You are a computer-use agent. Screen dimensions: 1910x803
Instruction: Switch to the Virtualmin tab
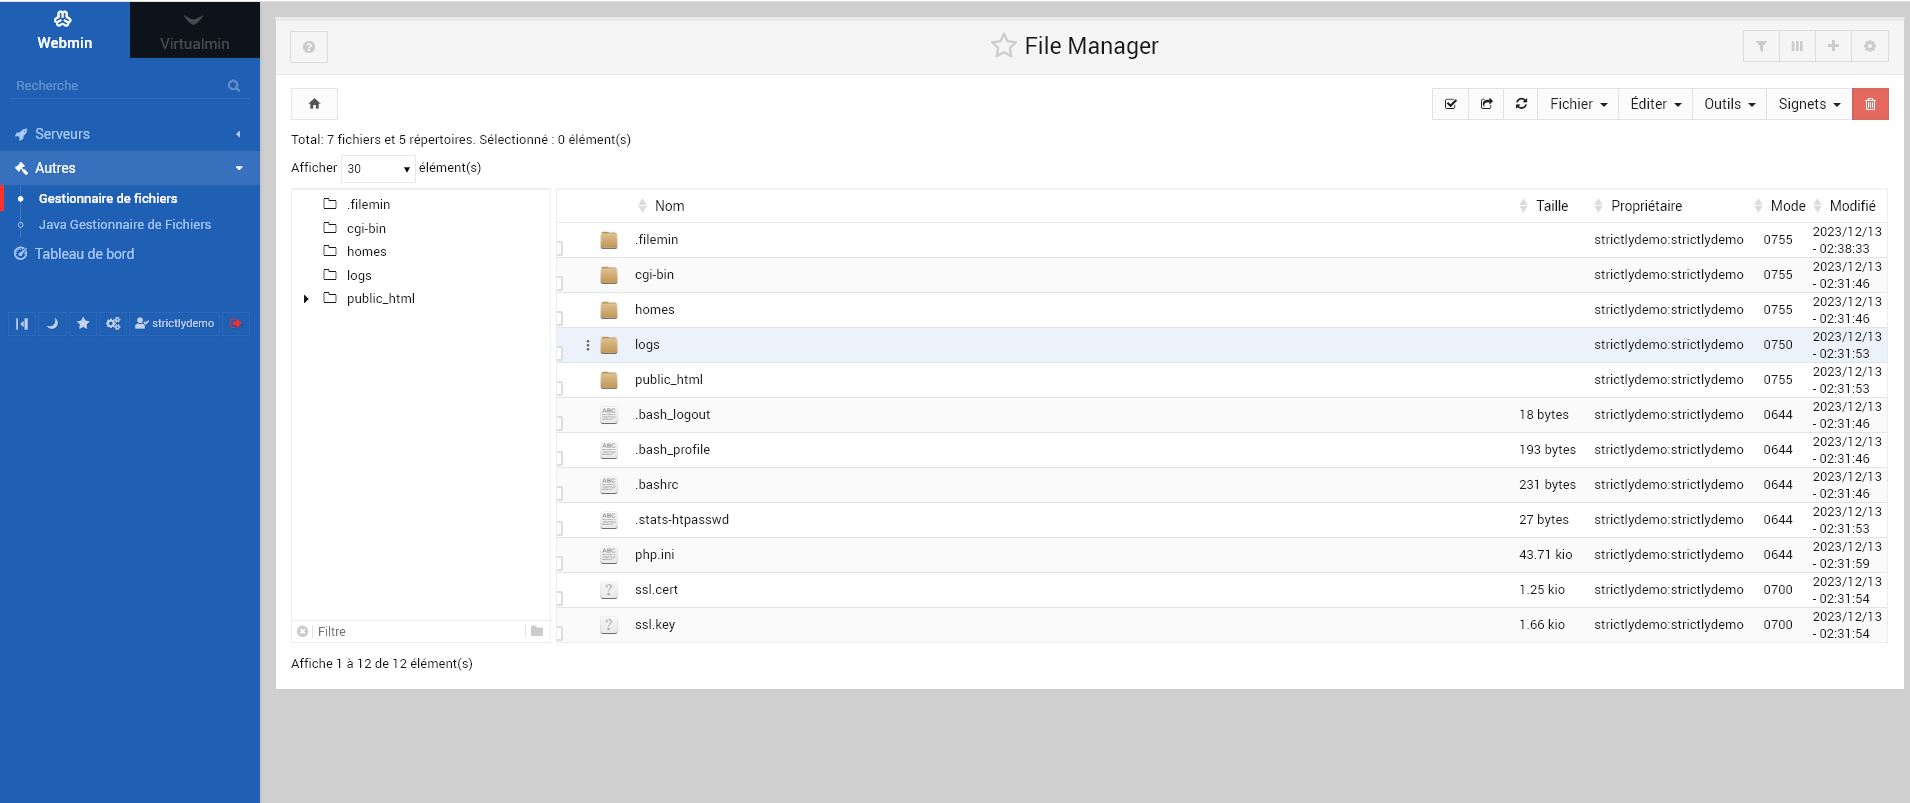pyautogui.click(x=195, y=29)
